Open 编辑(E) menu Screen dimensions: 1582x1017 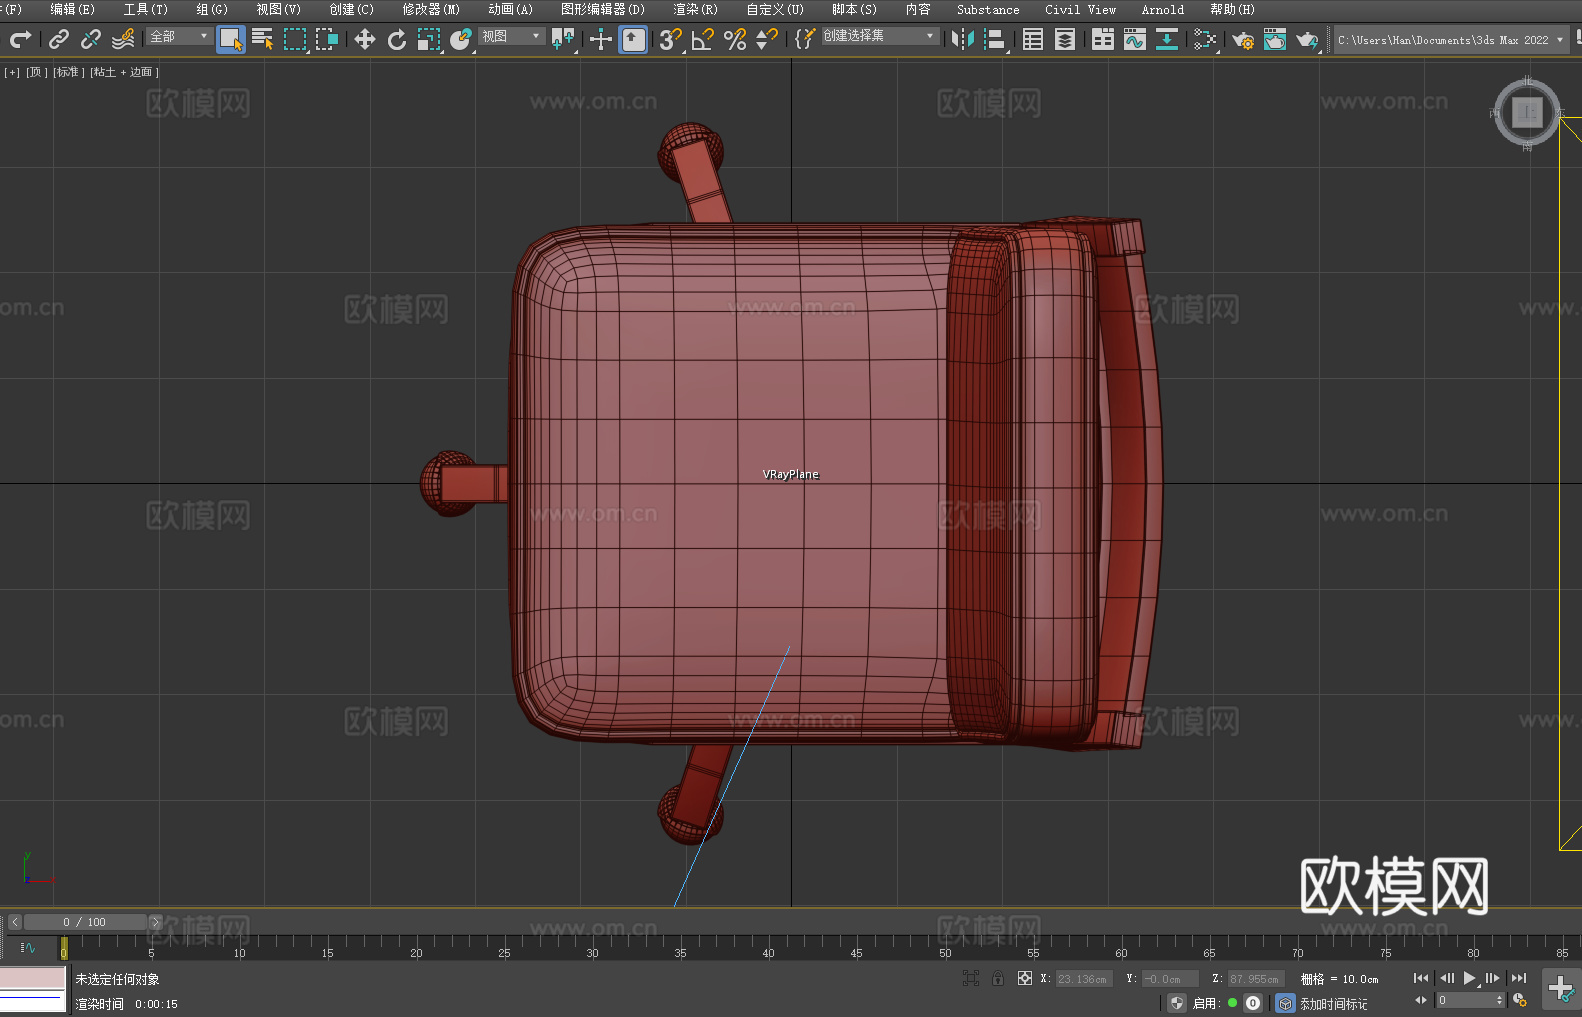point(72,9)
